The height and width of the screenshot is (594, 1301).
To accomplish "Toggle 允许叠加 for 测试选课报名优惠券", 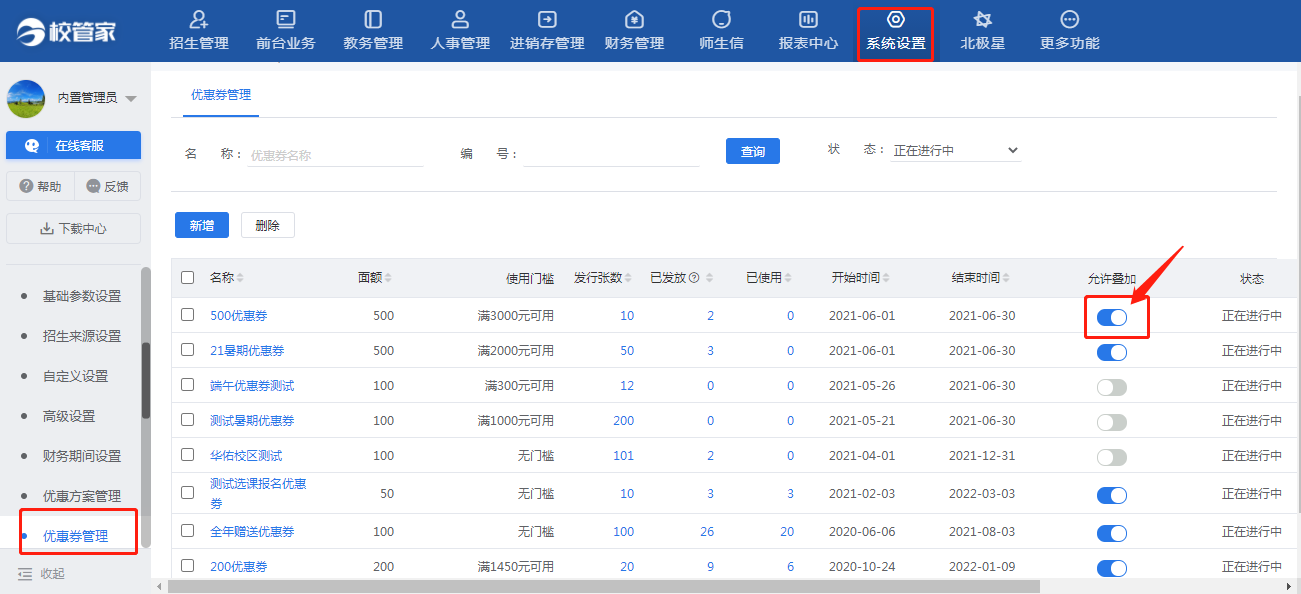I will coord(1112,495).
